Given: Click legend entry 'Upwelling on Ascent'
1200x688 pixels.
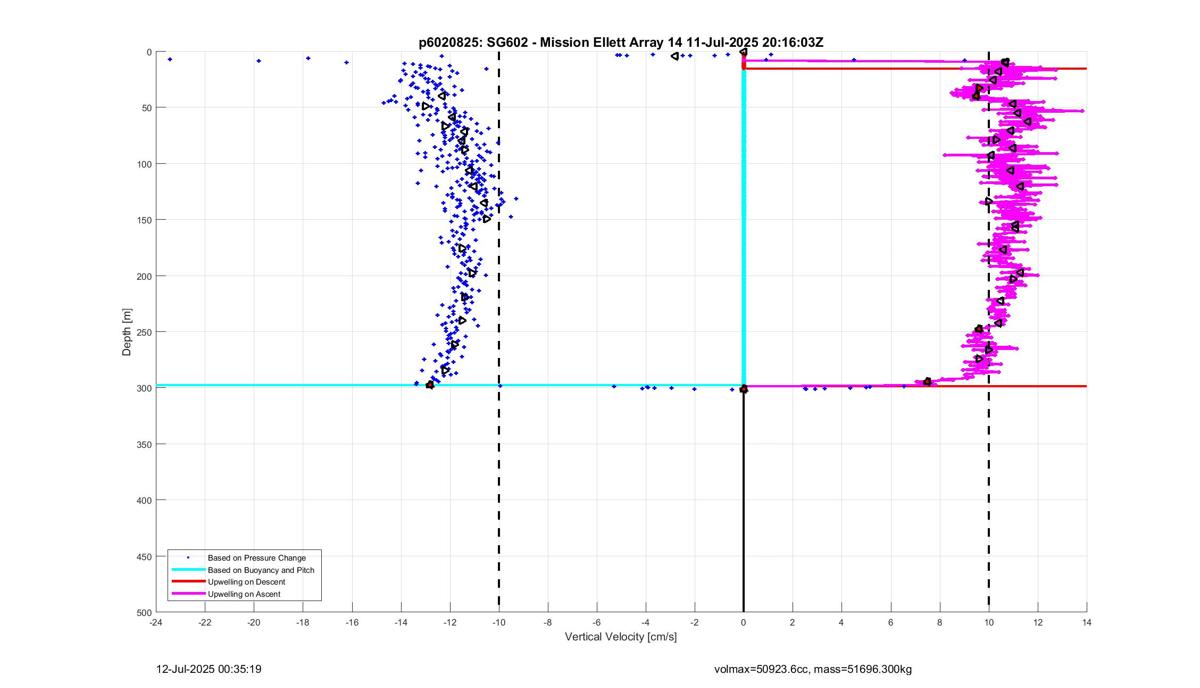Looking at the screenshot, I should click(245, 594).
